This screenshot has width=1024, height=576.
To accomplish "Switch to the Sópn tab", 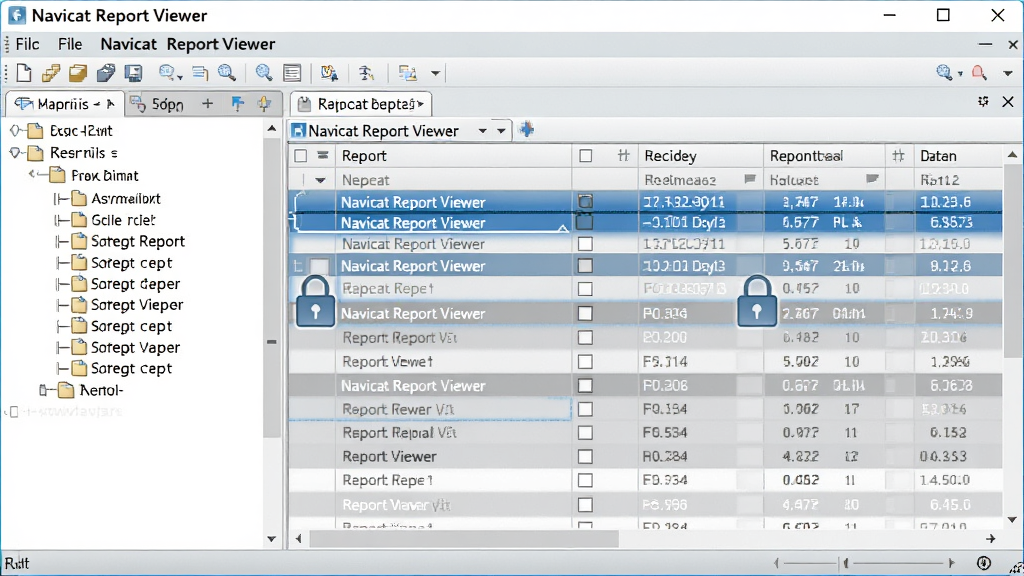I will tap(157, 104).
